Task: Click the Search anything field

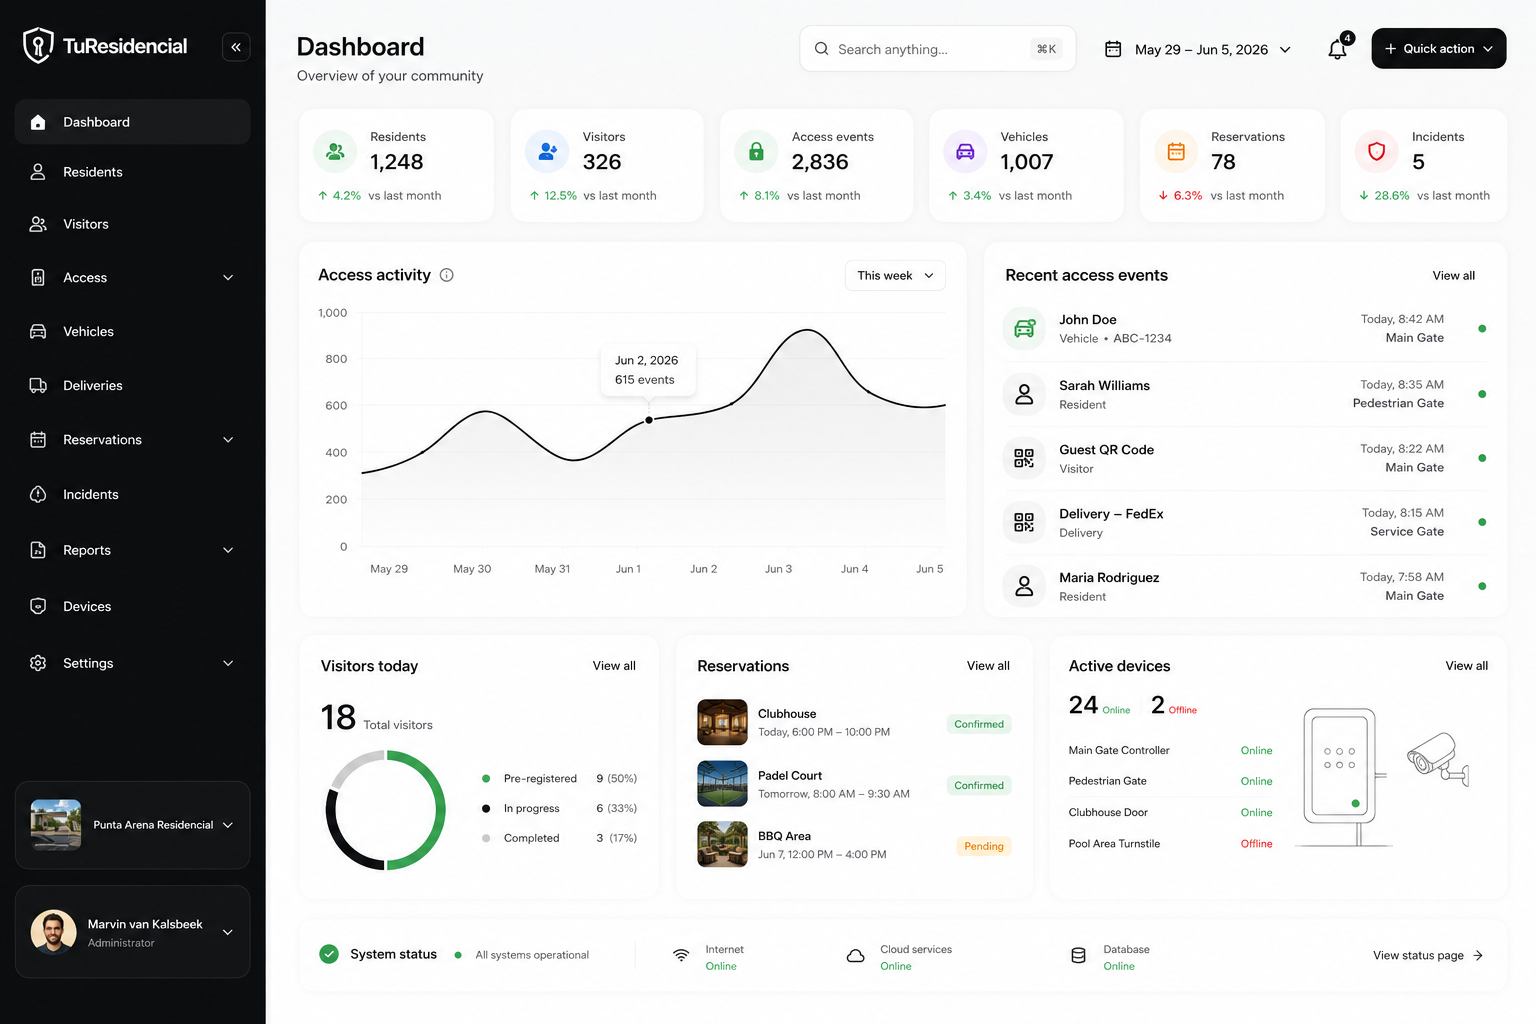Action: [x=938, y=49]
